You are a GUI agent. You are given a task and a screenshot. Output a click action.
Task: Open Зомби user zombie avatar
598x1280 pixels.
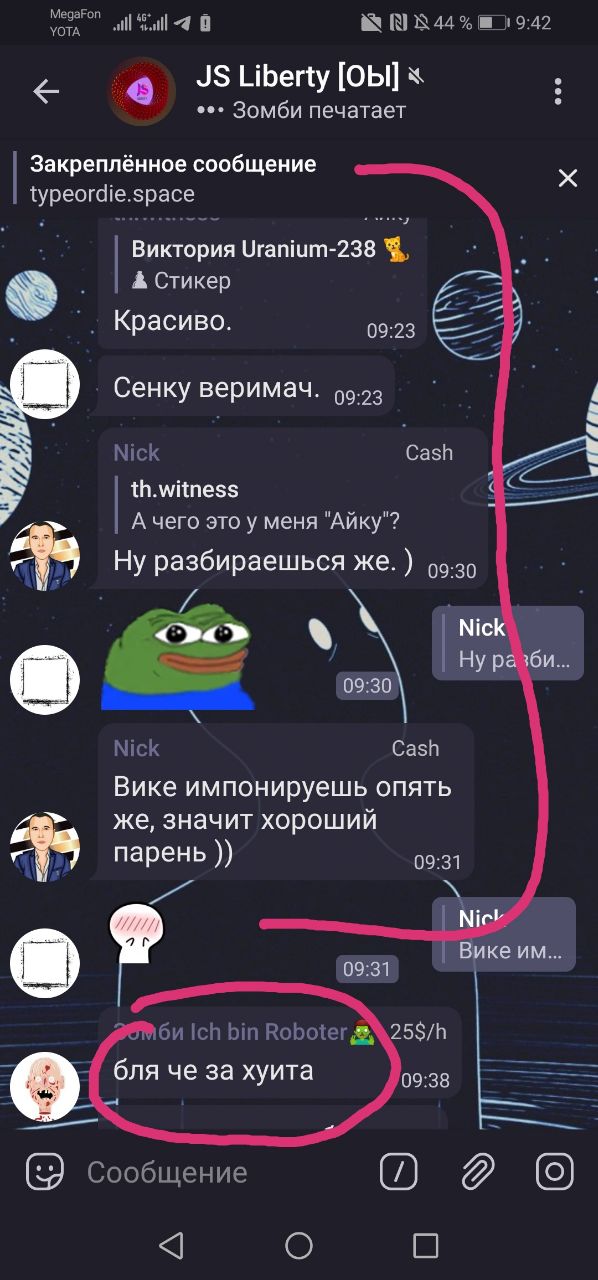pyautogui.click(x=44, y=1087)
